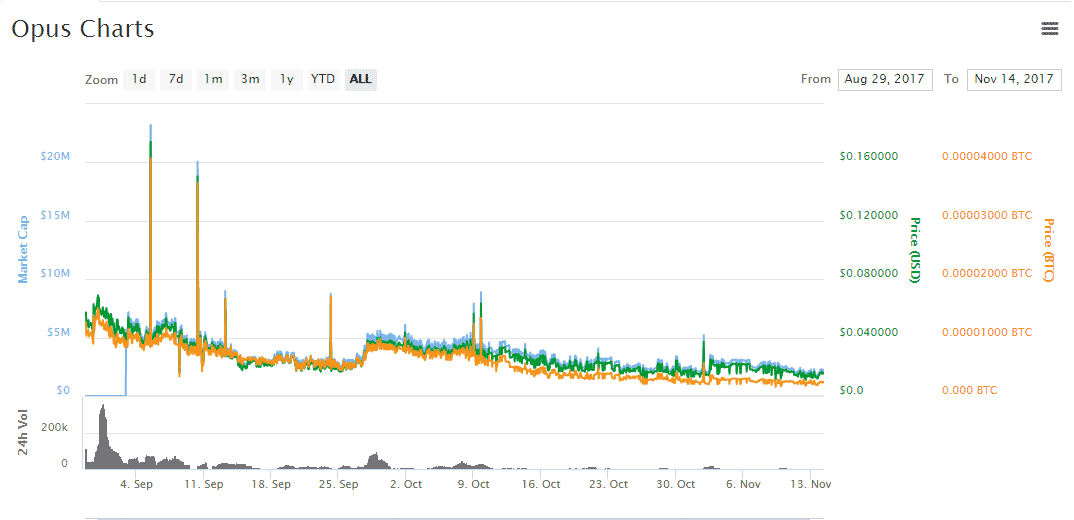
Task: Click the 16. Oct date tick
Action: click(540, 484)
